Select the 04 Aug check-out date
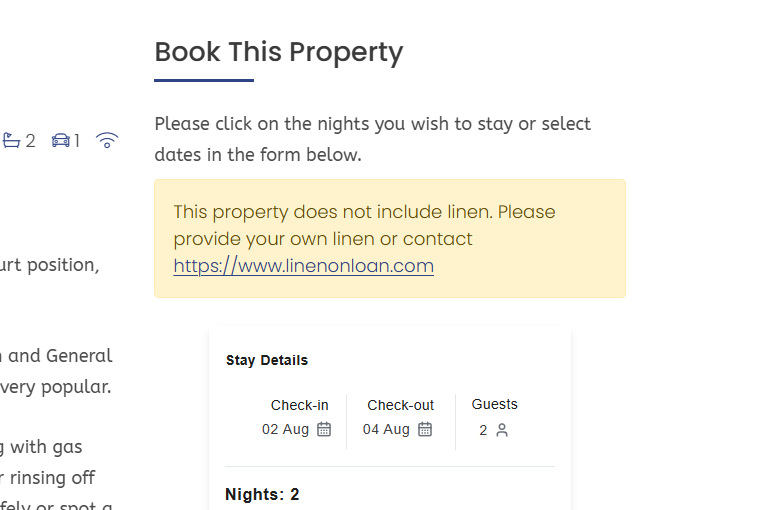 [x=386, y=429]
